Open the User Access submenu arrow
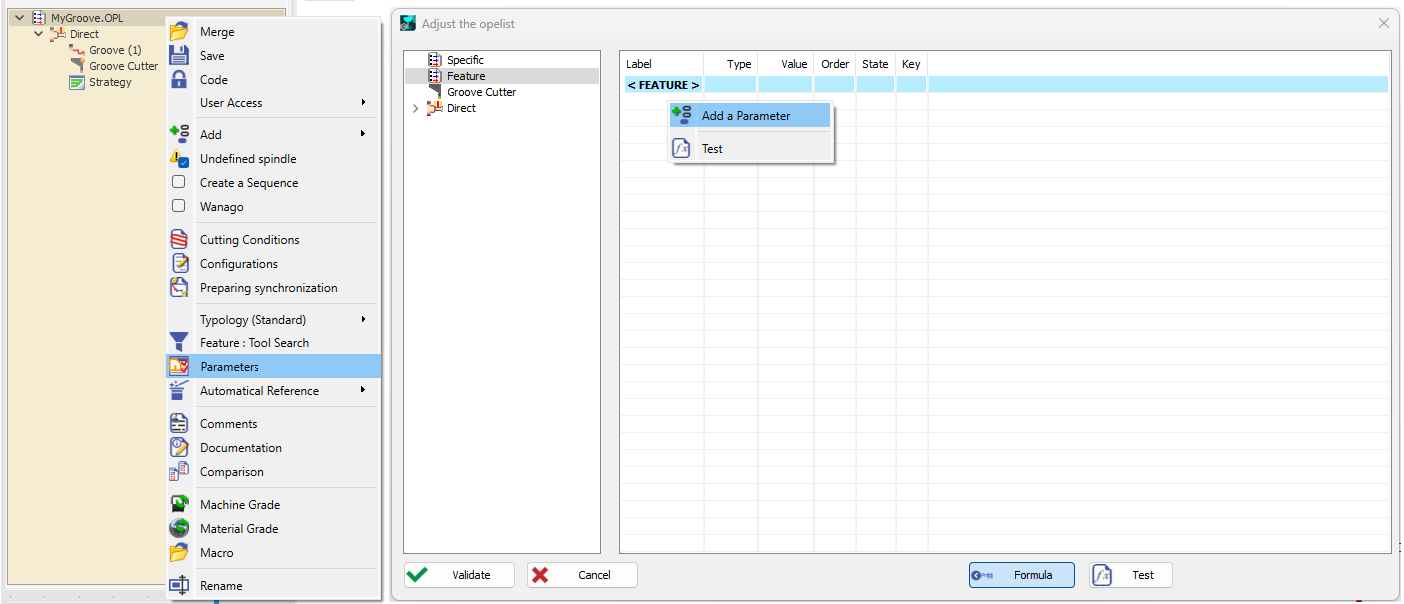The height and width of the screenshot is (604, 1404). [363, 103]
